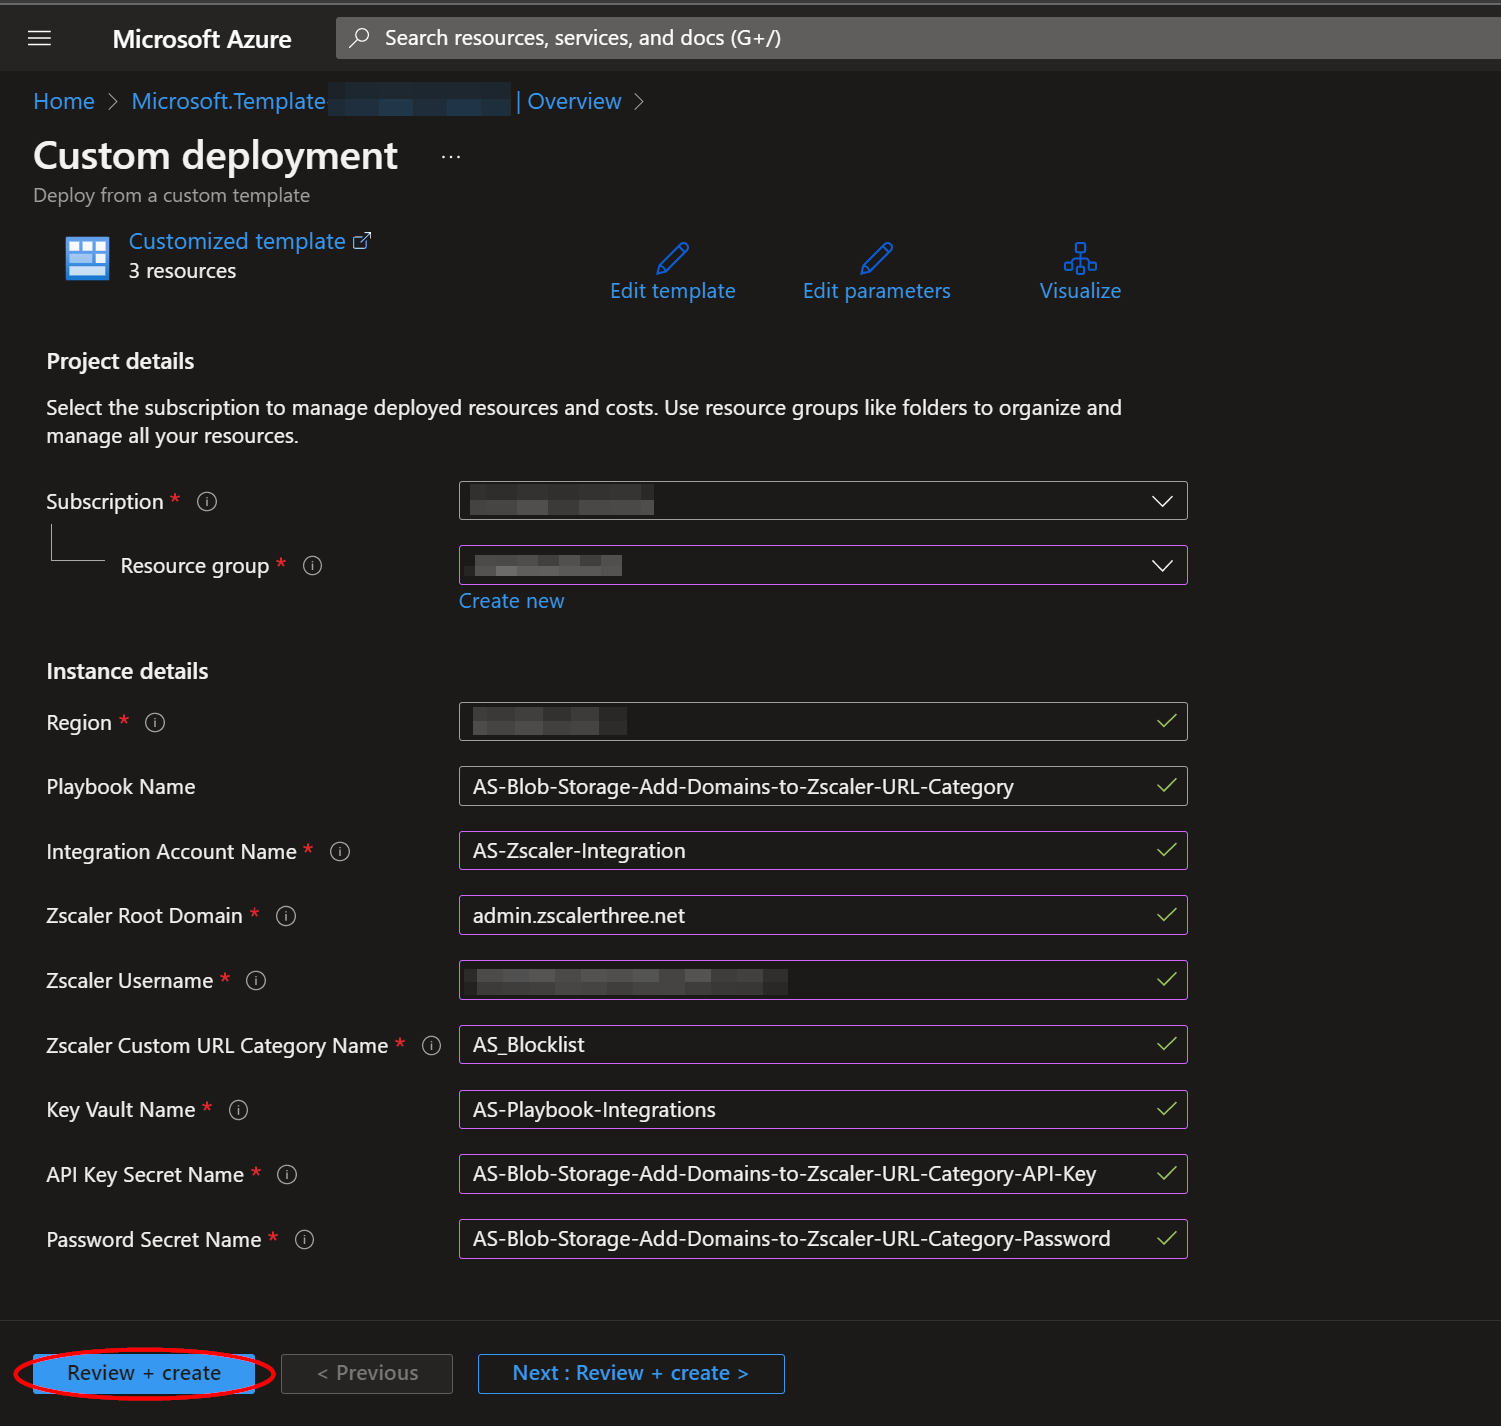Show info tooltip for API Key Secret Name
The height and width of the screenshot is (1426, 1501).
[x=287, y=1175]
